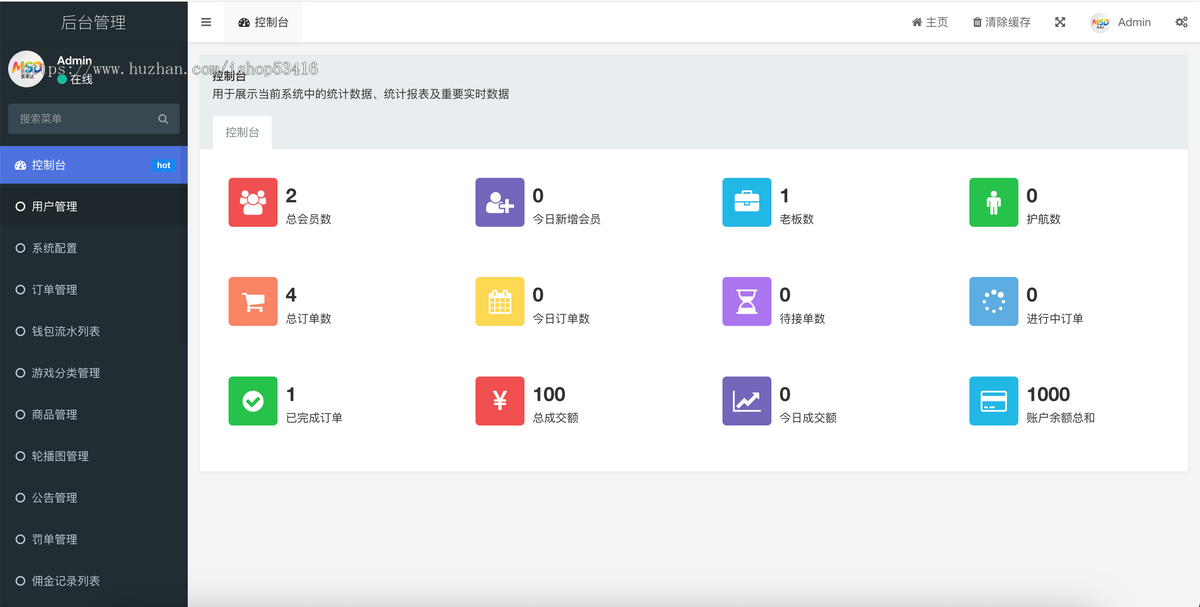
Task: Click the search magnifier icon
Action: click(163, 119)
